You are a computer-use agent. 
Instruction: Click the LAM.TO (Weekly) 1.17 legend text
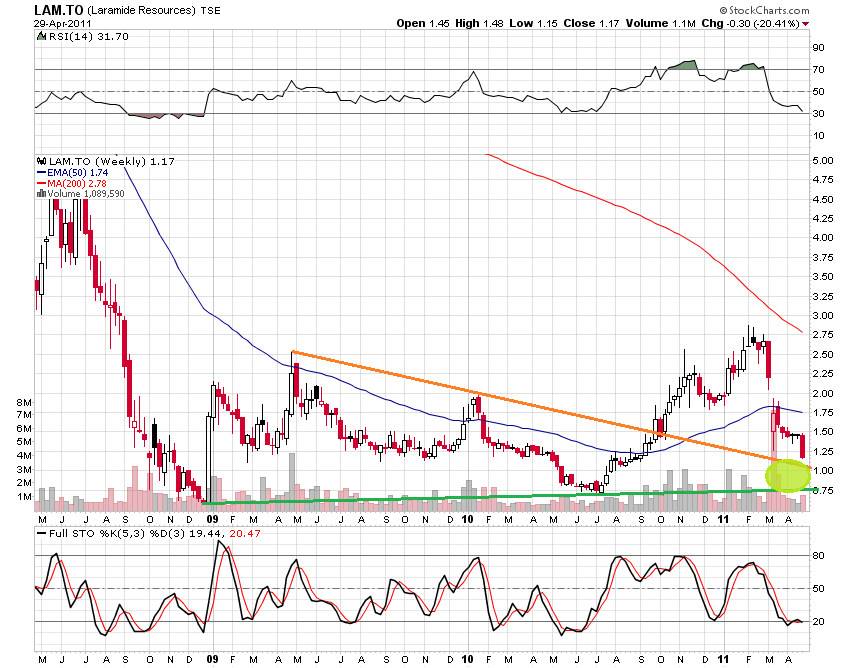click(x=112, y=161)
